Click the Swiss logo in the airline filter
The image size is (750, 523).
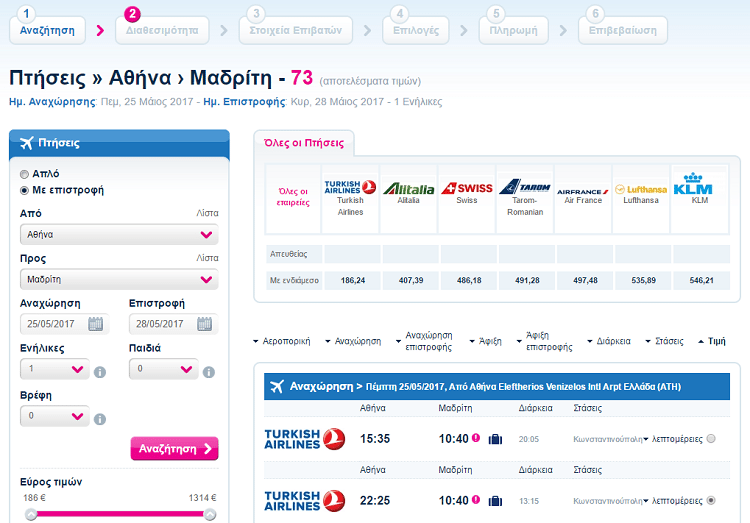click(x=467, y=188)
